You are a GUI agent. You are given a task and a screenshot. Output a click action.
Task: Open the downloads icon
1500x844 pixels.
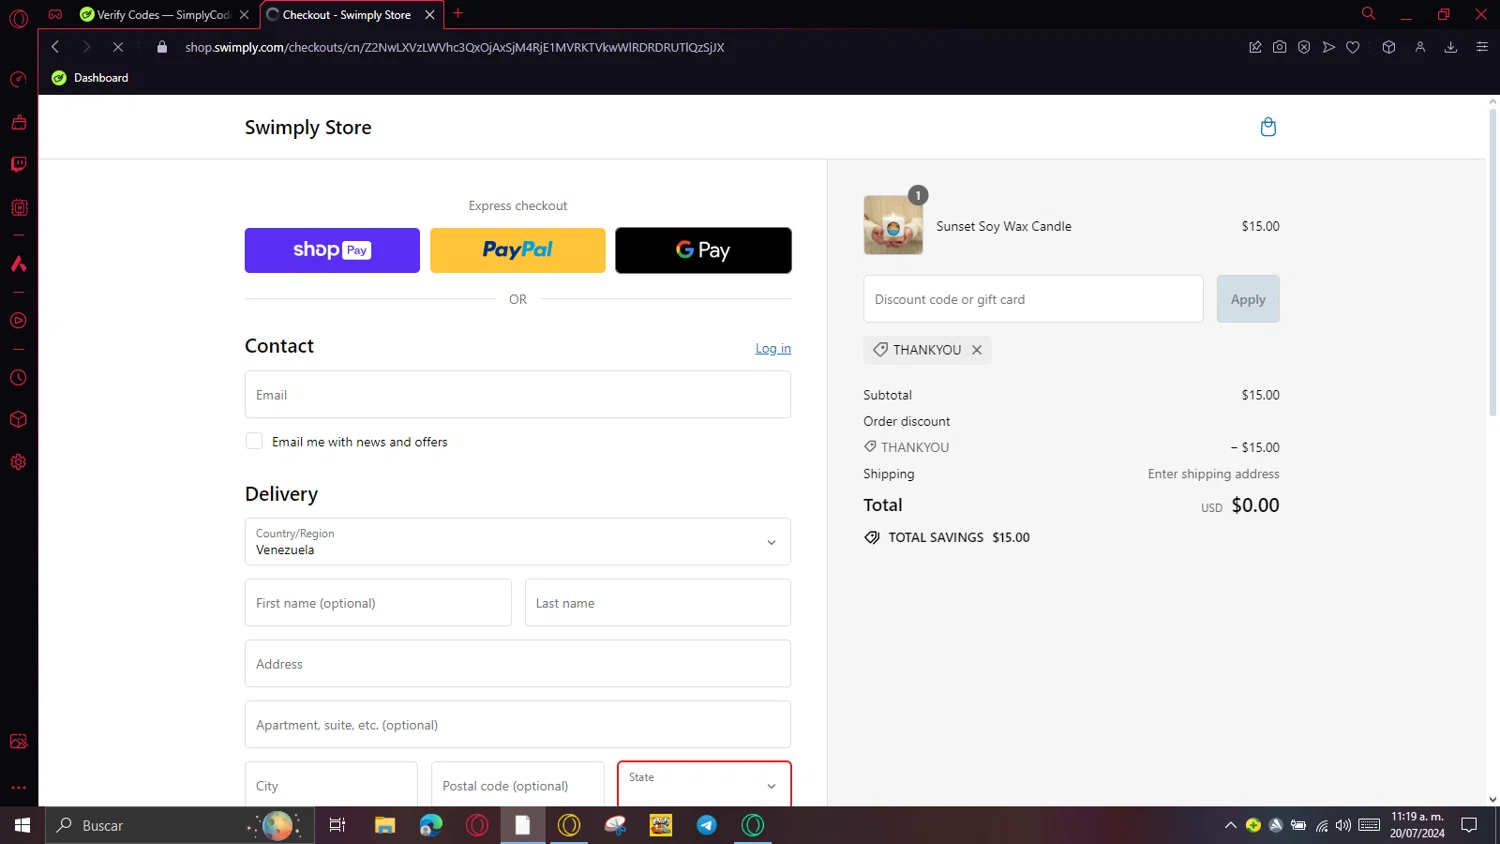click(x=1451, y=47)
